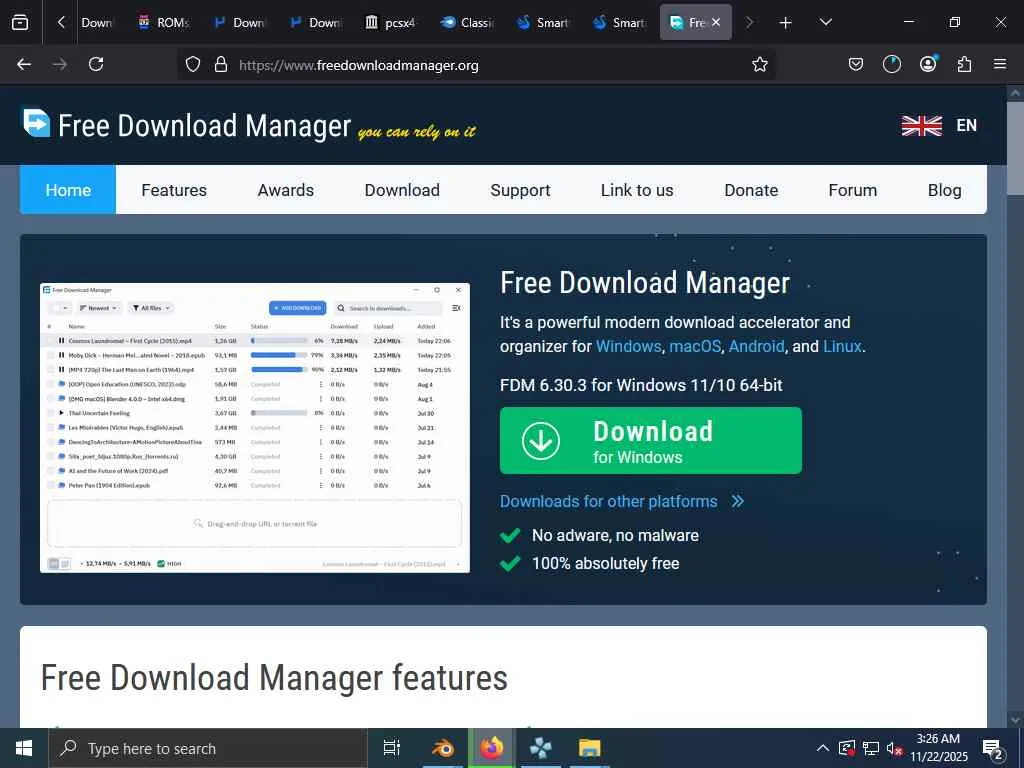View site security padlock info
The width and height of the screenshot is (1024, 768).
point(221,64)
